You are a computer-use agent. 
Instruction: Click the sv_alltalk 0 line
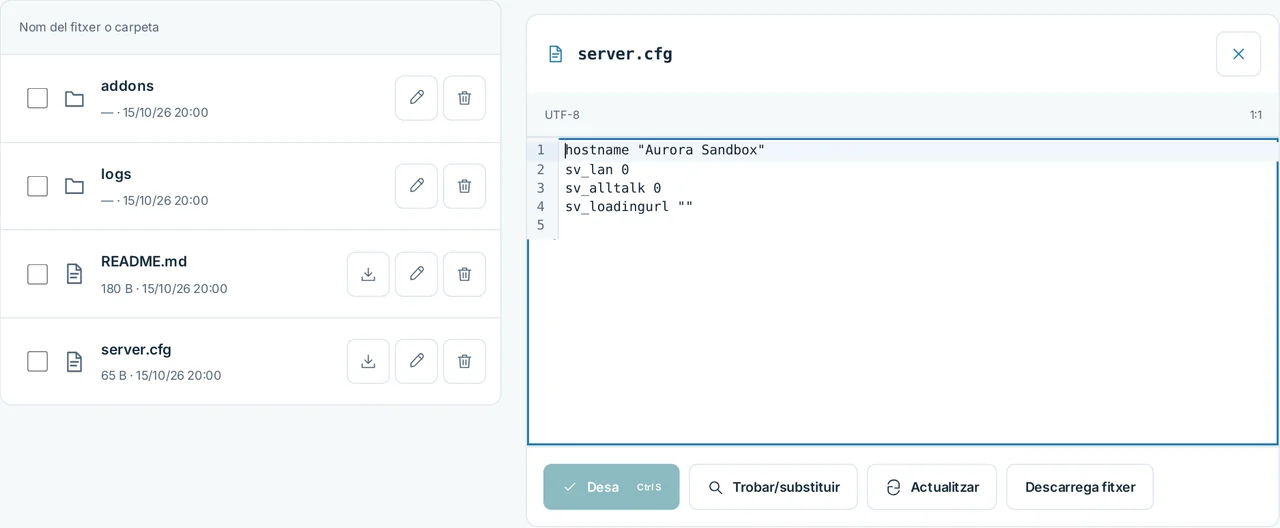click(x=613, y=188)
